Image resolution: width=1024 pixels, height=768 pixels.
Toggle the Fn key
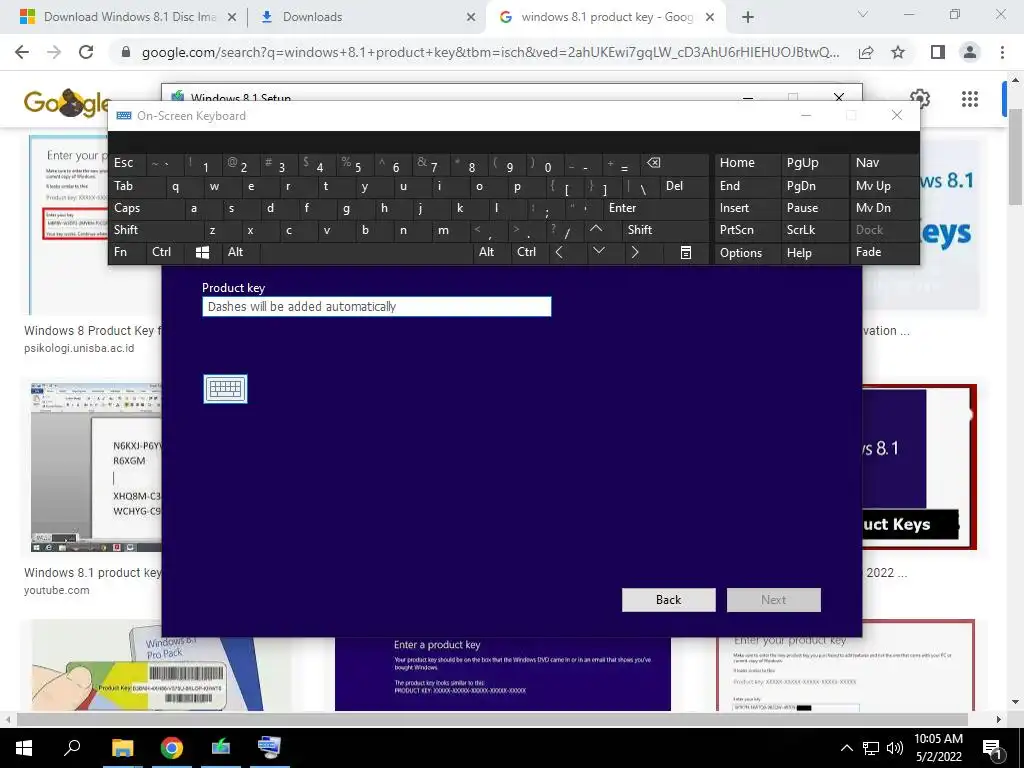(x=127, y=252)
